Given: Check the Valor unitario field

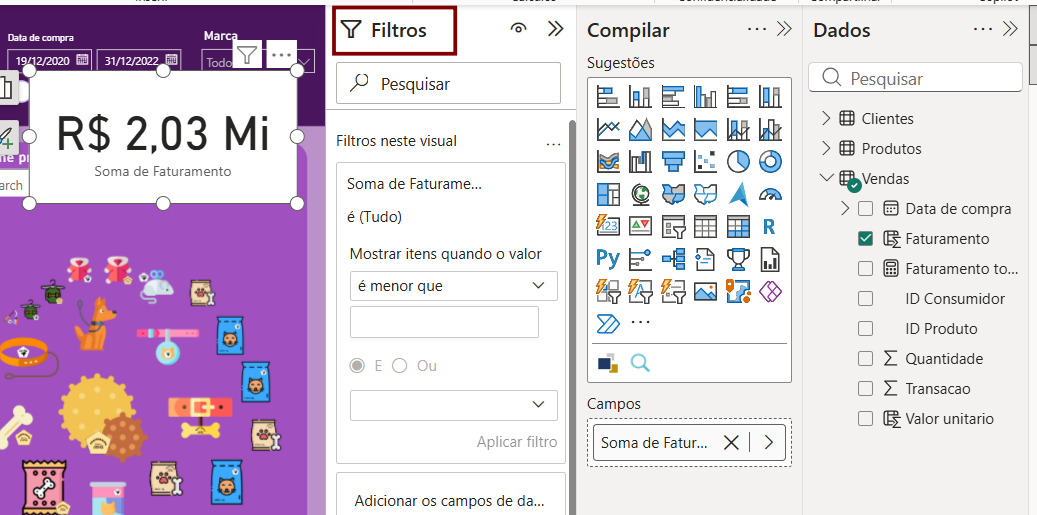Looking at the screenshot, I should click(x=865, y=418).
